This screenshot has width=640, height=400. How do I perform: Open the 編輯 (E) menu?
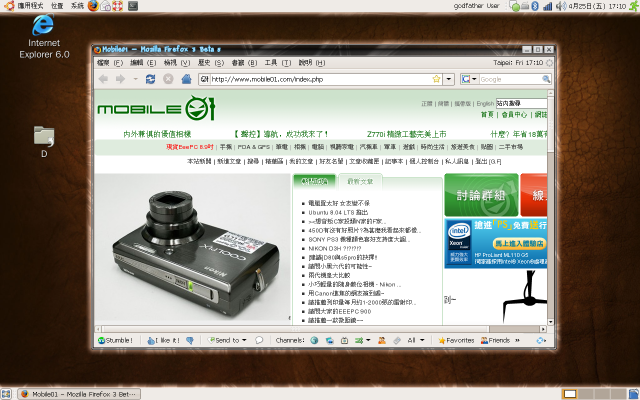[x=143, y=62]
